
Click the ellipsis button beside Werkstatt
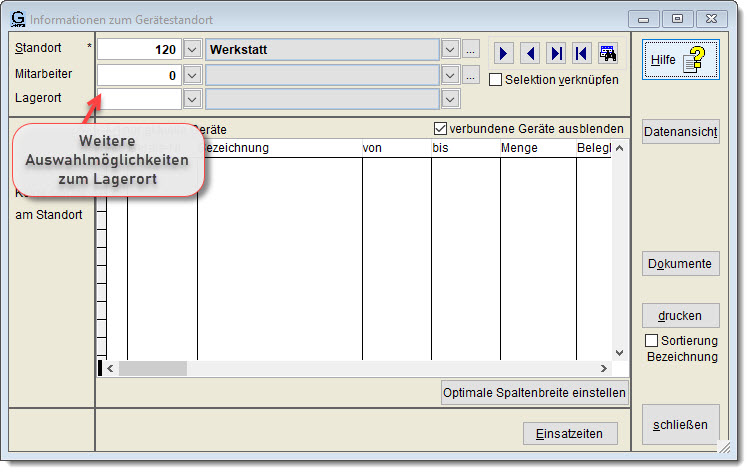pos(471,50)
